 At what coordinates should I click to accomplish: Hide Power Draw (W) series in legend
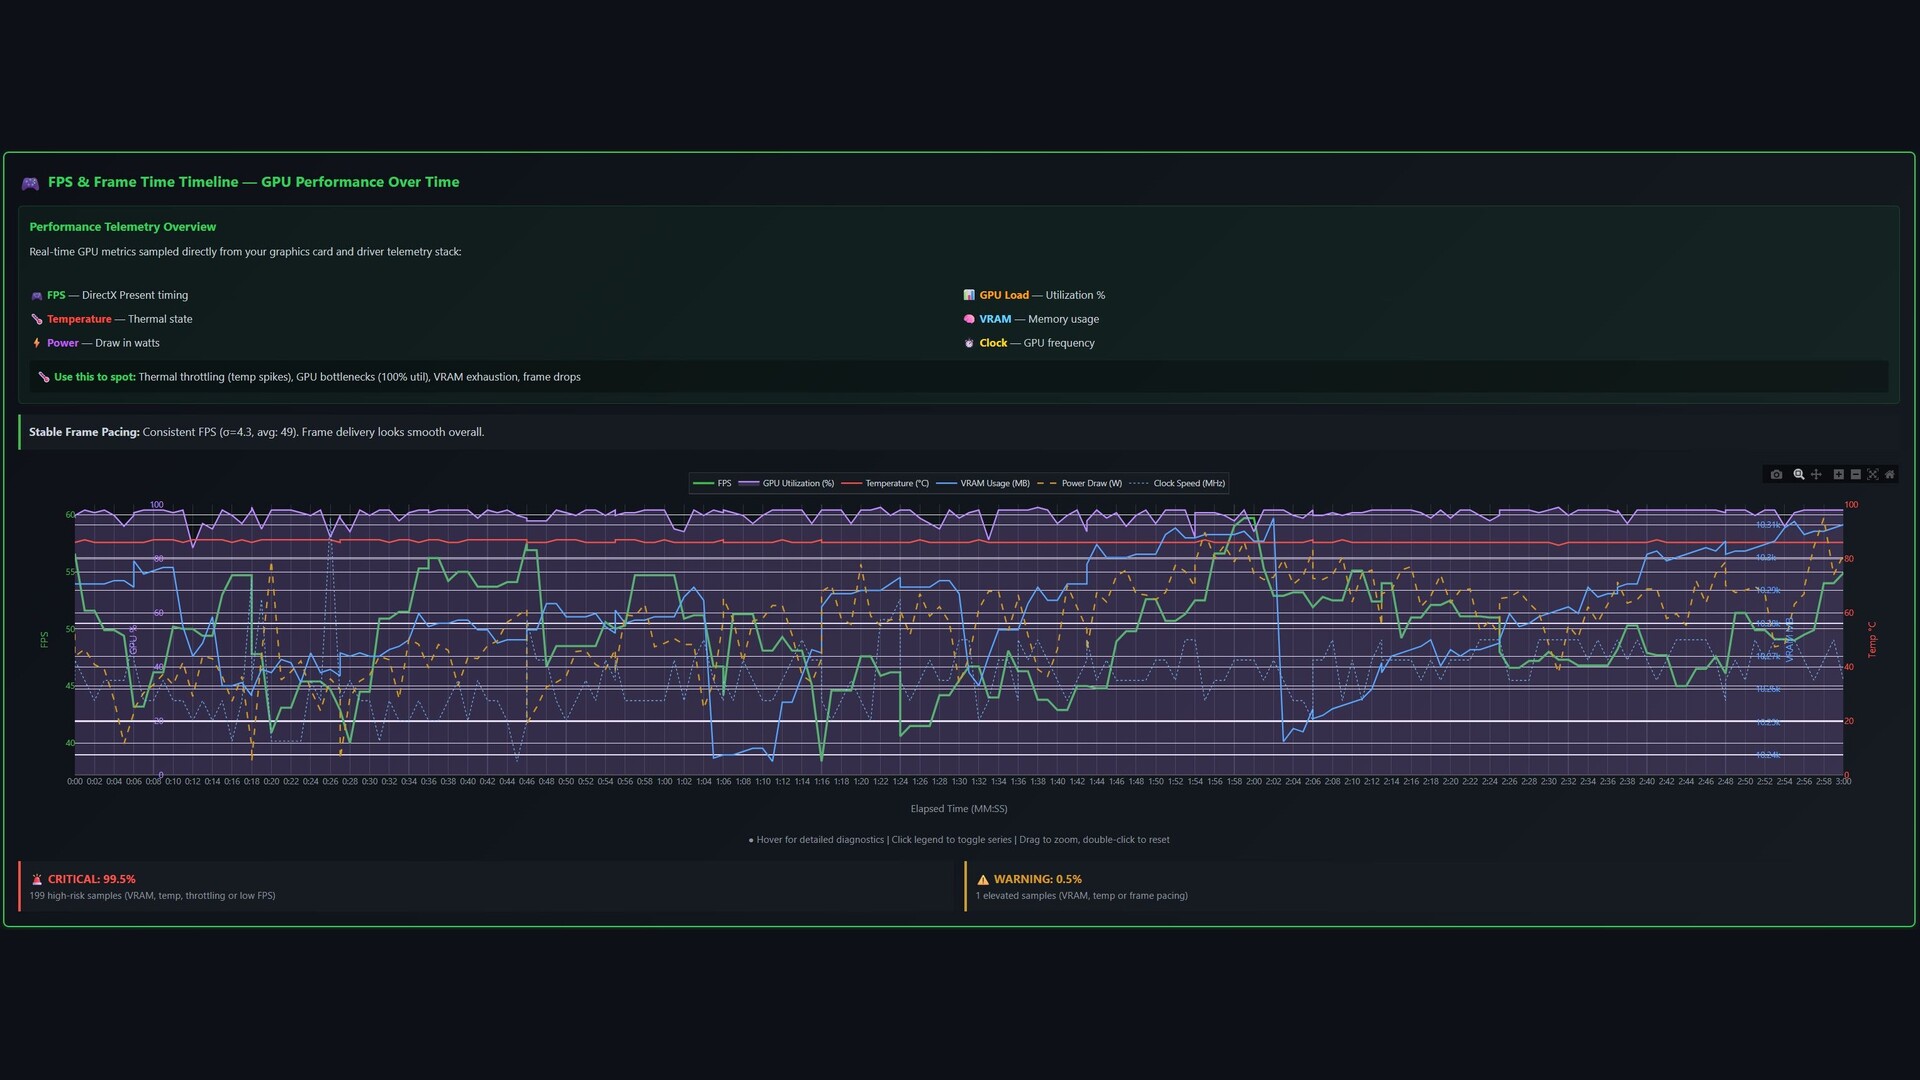tap(1080, 484)
